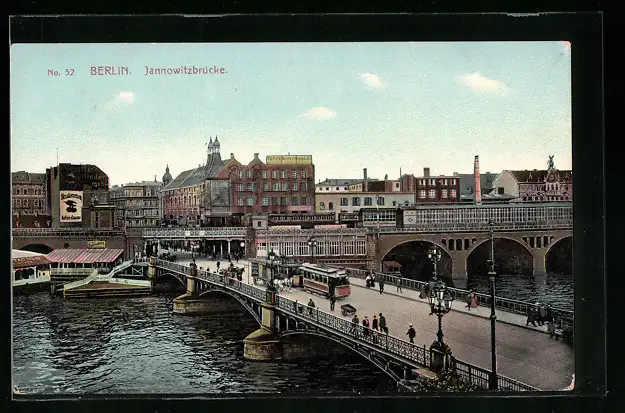Viewport: 625px width, 413px height.
Task: Click the red striped awning roof
Action: click(x=84, y=257)
